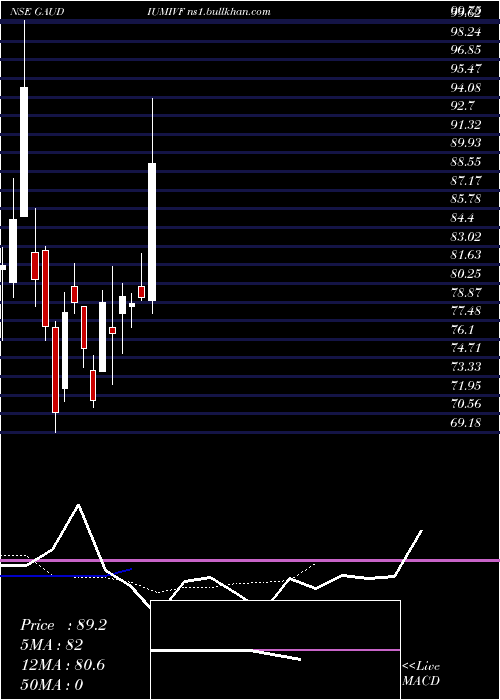Viewport: 500px width, 700px height.
Task: Click the tallest white candlestick body near 94
Action: click(24, 152)
